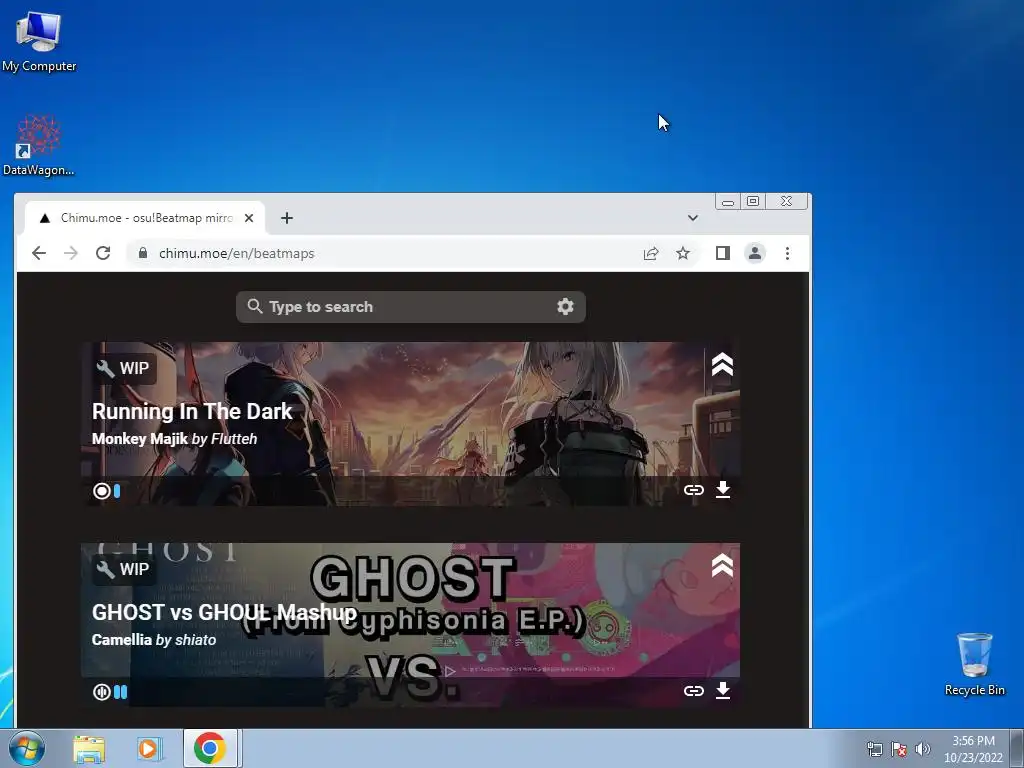This screenshot has height=768, width=1024.
Task: Copy link for GHOST vs GHOUL Mashup
Action: tap(694, 691)
